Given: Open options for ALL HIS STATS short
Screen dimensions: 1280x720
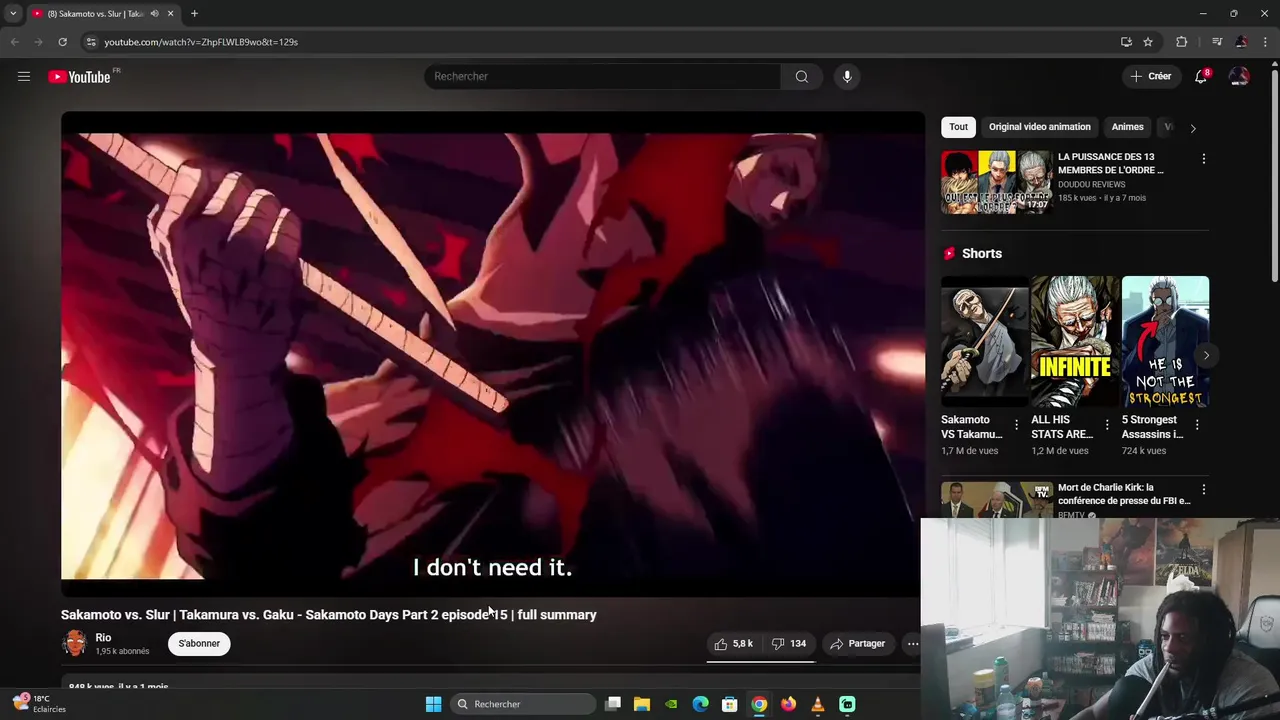Looking at the screenshot, I should click(x=1106, y=426).
